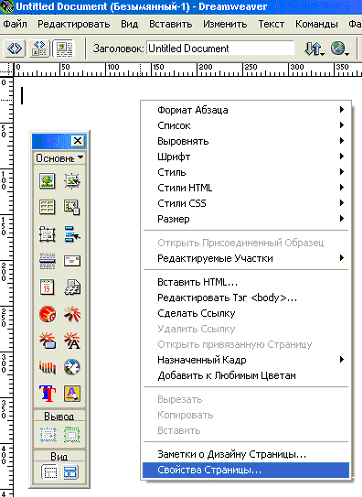Close the floating Objects panel
Viewport: 362px width, 497px height.
point(78,141)
